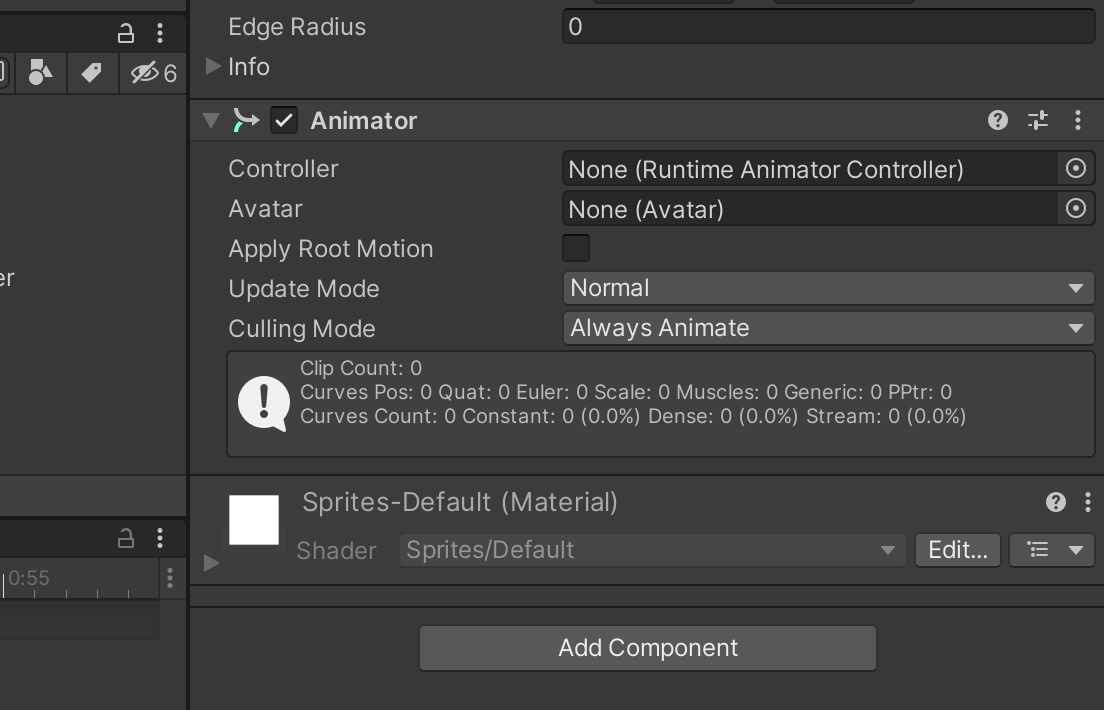
Task: Open Sprites-Default material three-dot menu
Action: click(x=1088, y=502)
